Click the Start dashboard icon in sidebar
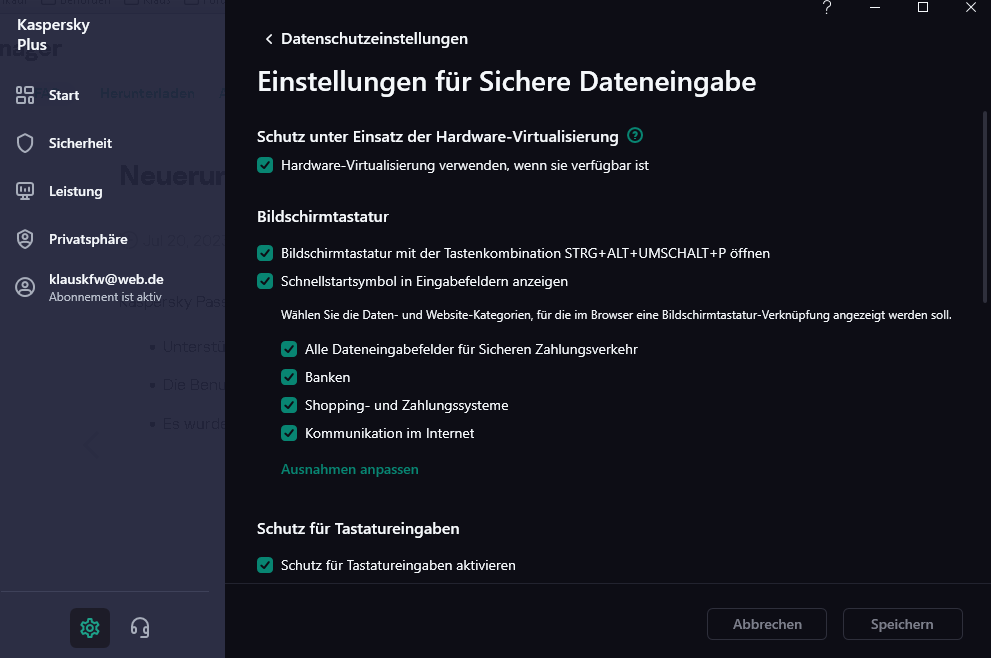Viewport: 991px width, 658px height. 26,95
